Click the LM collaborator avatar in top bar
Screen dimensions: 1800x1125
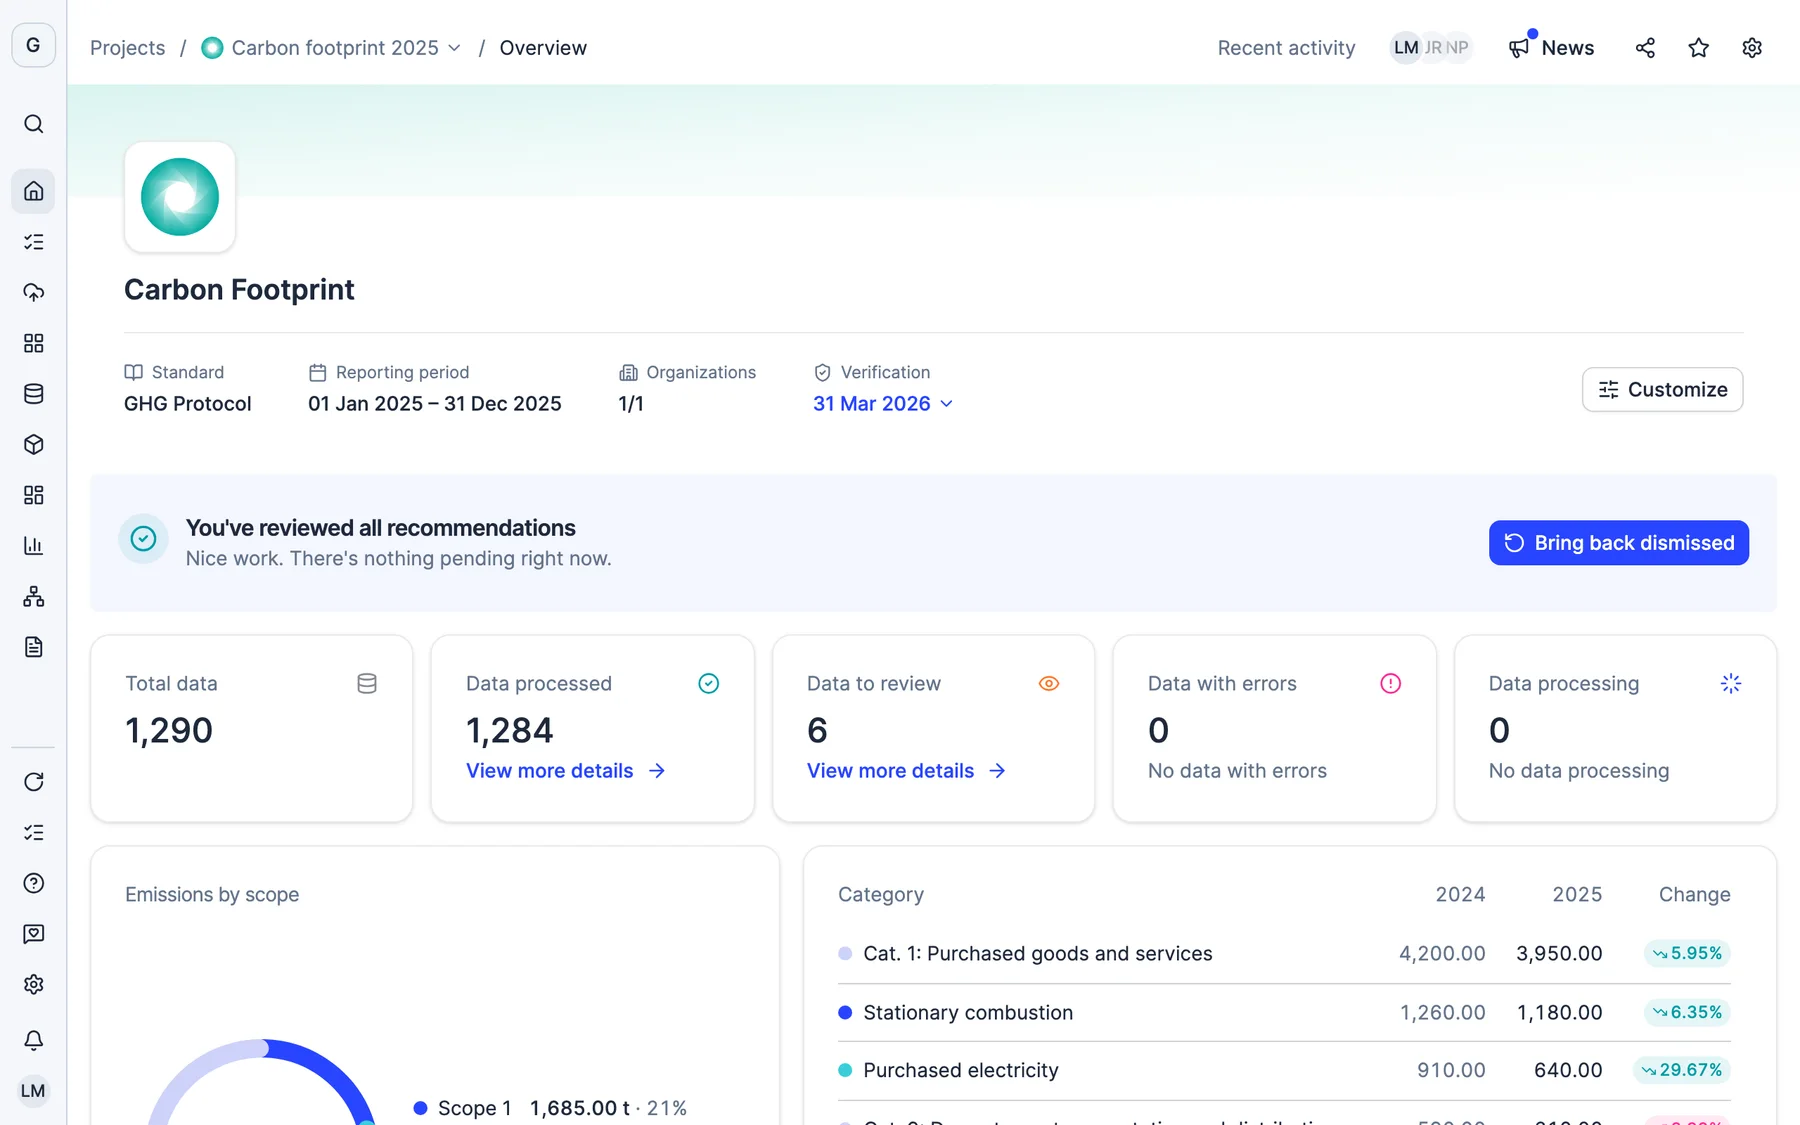(1405, 48)
